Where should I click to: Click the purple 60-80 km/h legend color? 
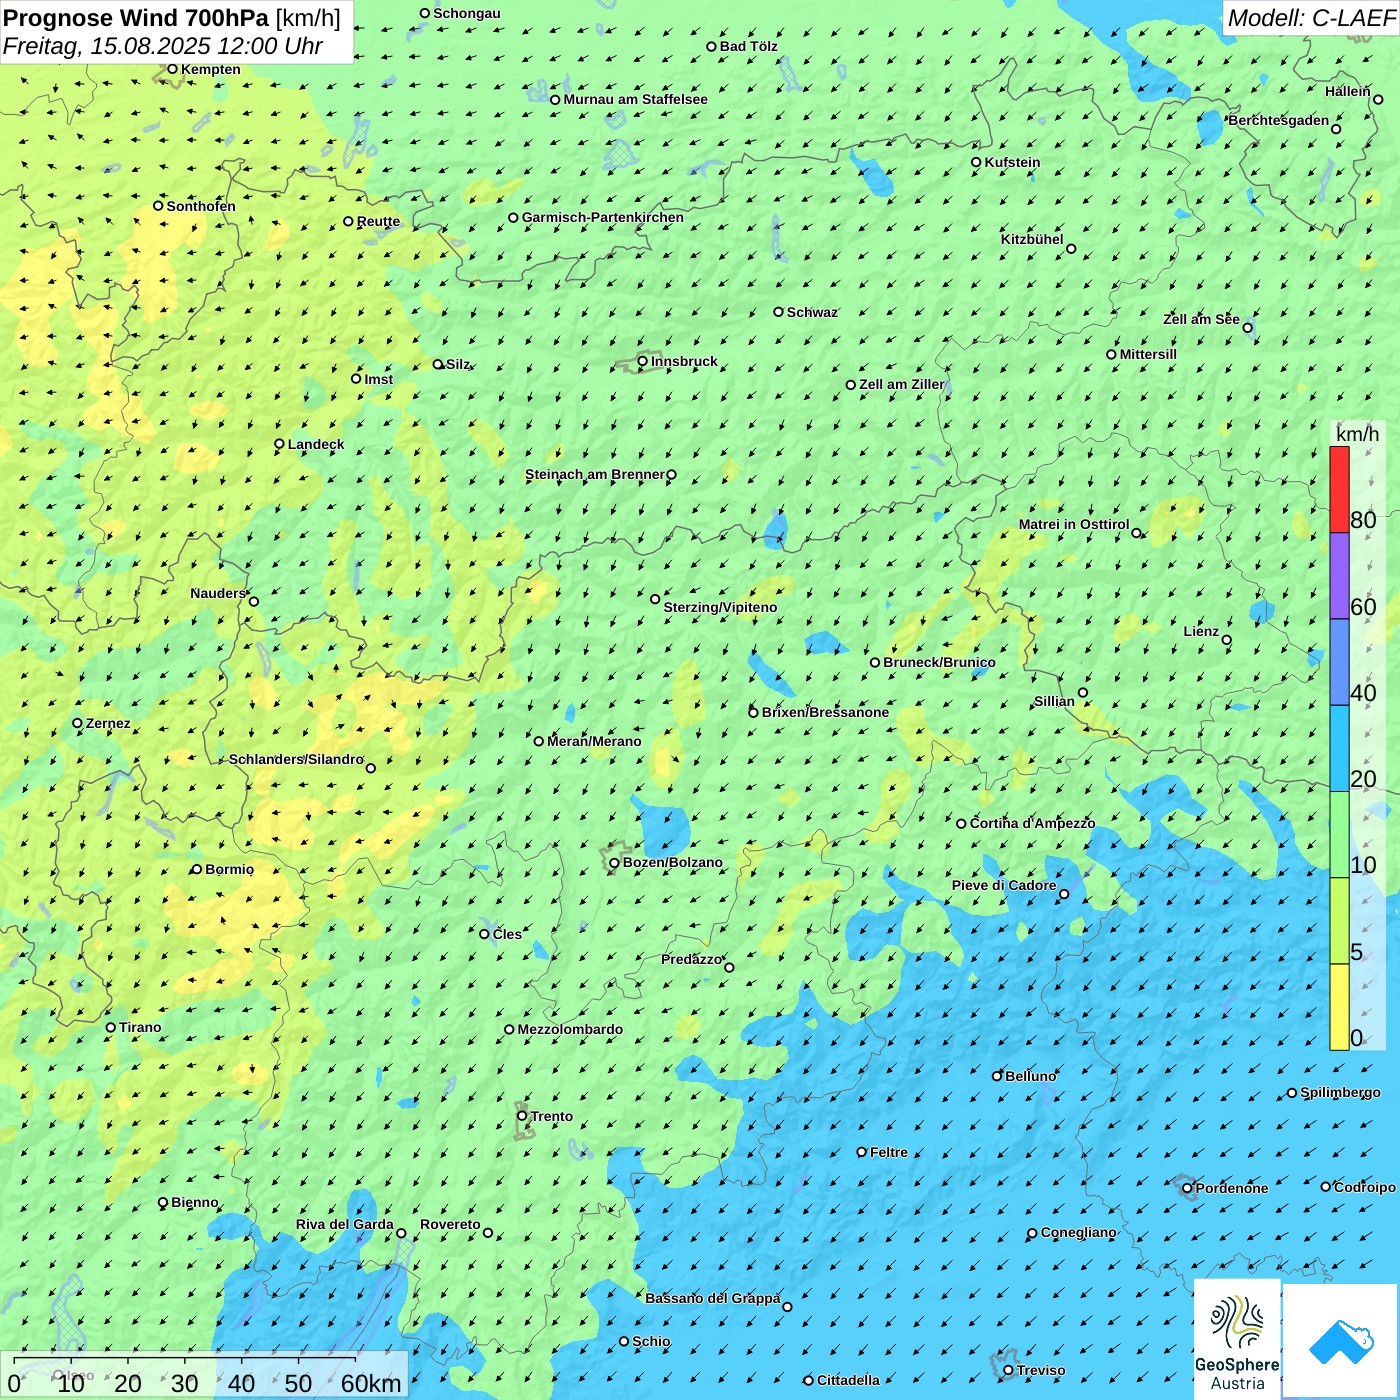pos(1339,576)
